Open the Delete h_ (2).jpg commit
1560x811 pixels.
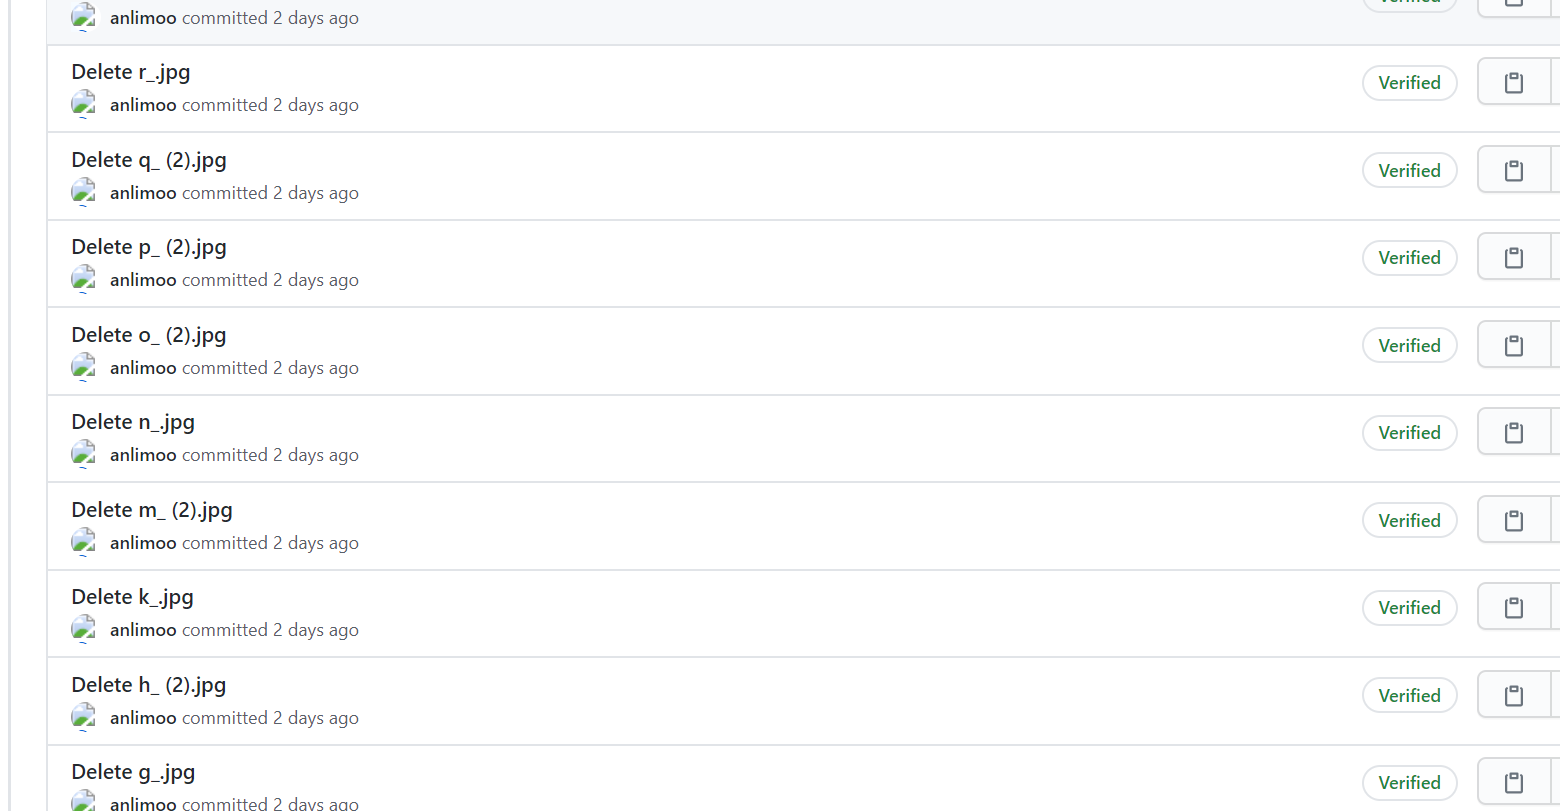click(x=148, y=685)
